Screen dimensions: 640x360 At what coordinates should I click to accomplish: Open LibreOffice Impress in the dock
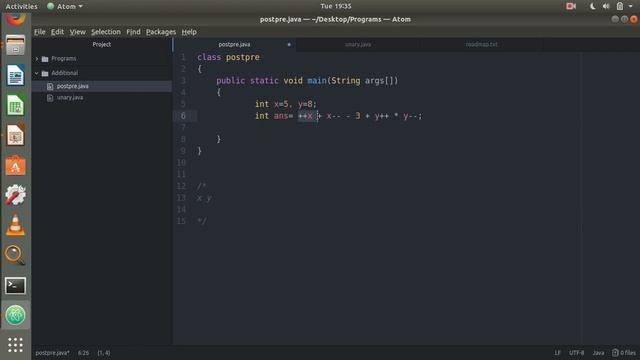16,135
